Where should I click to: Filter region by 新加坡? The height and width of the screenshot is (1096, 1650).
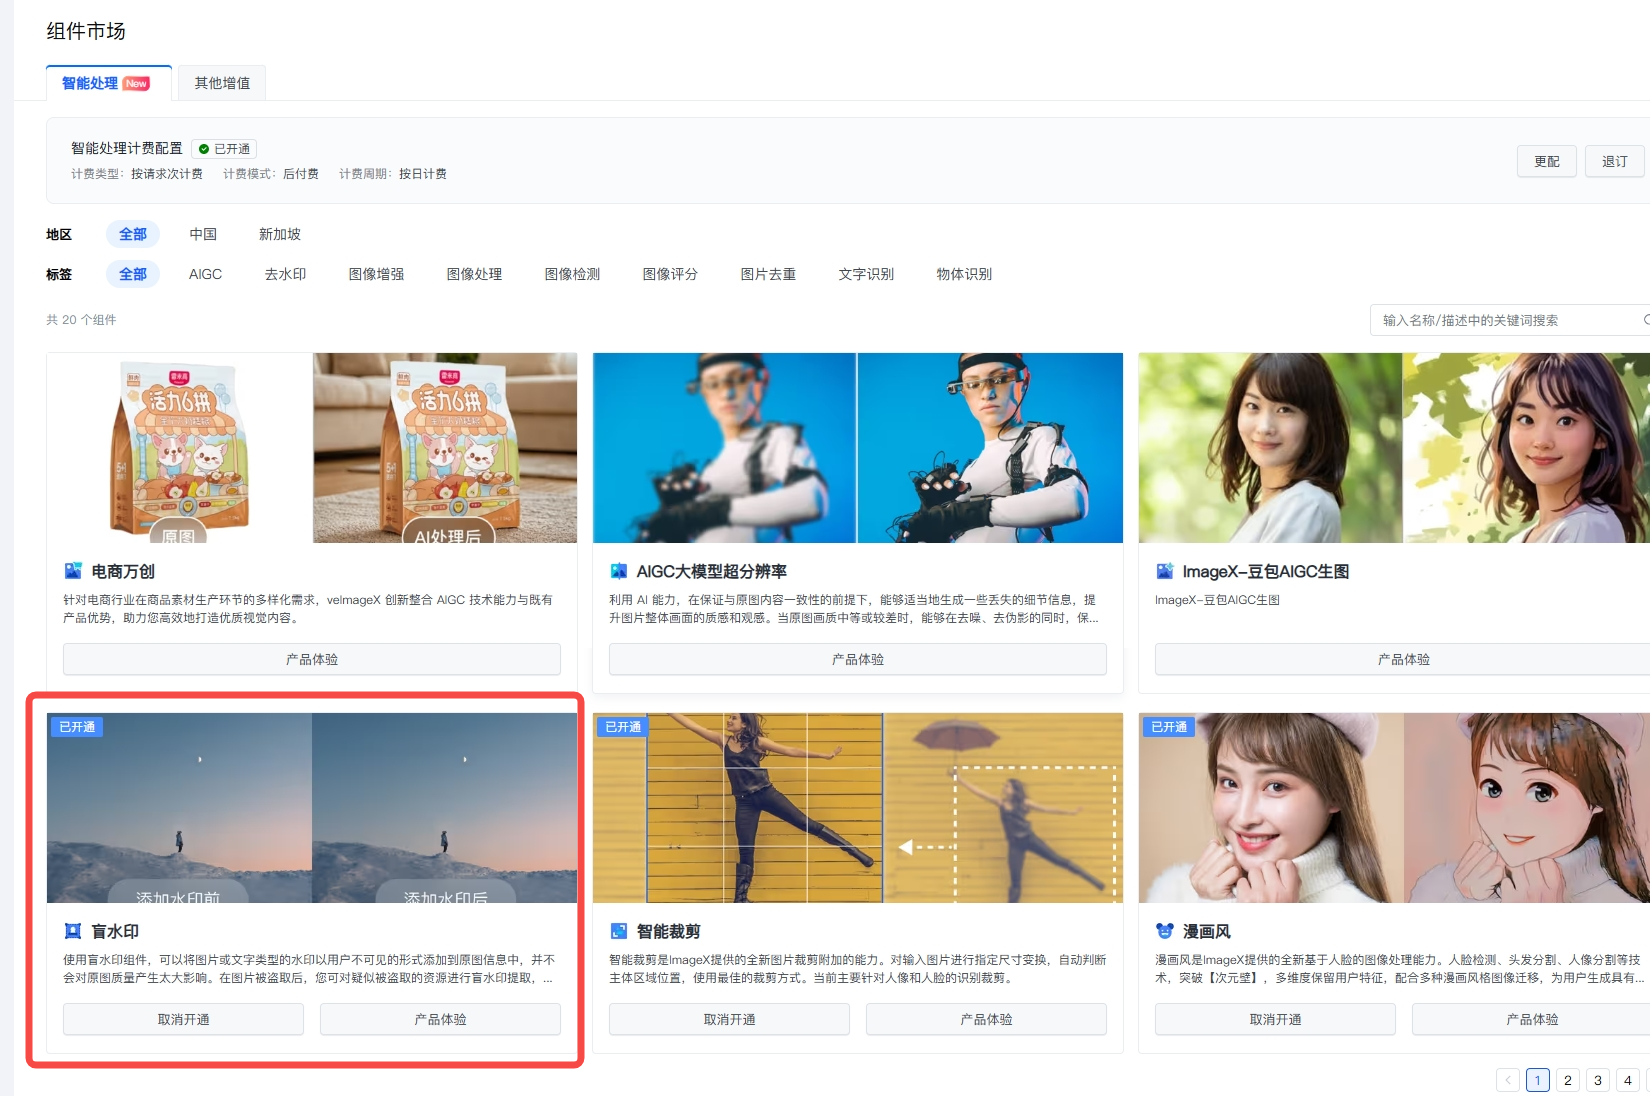click(x=279, y=234)
